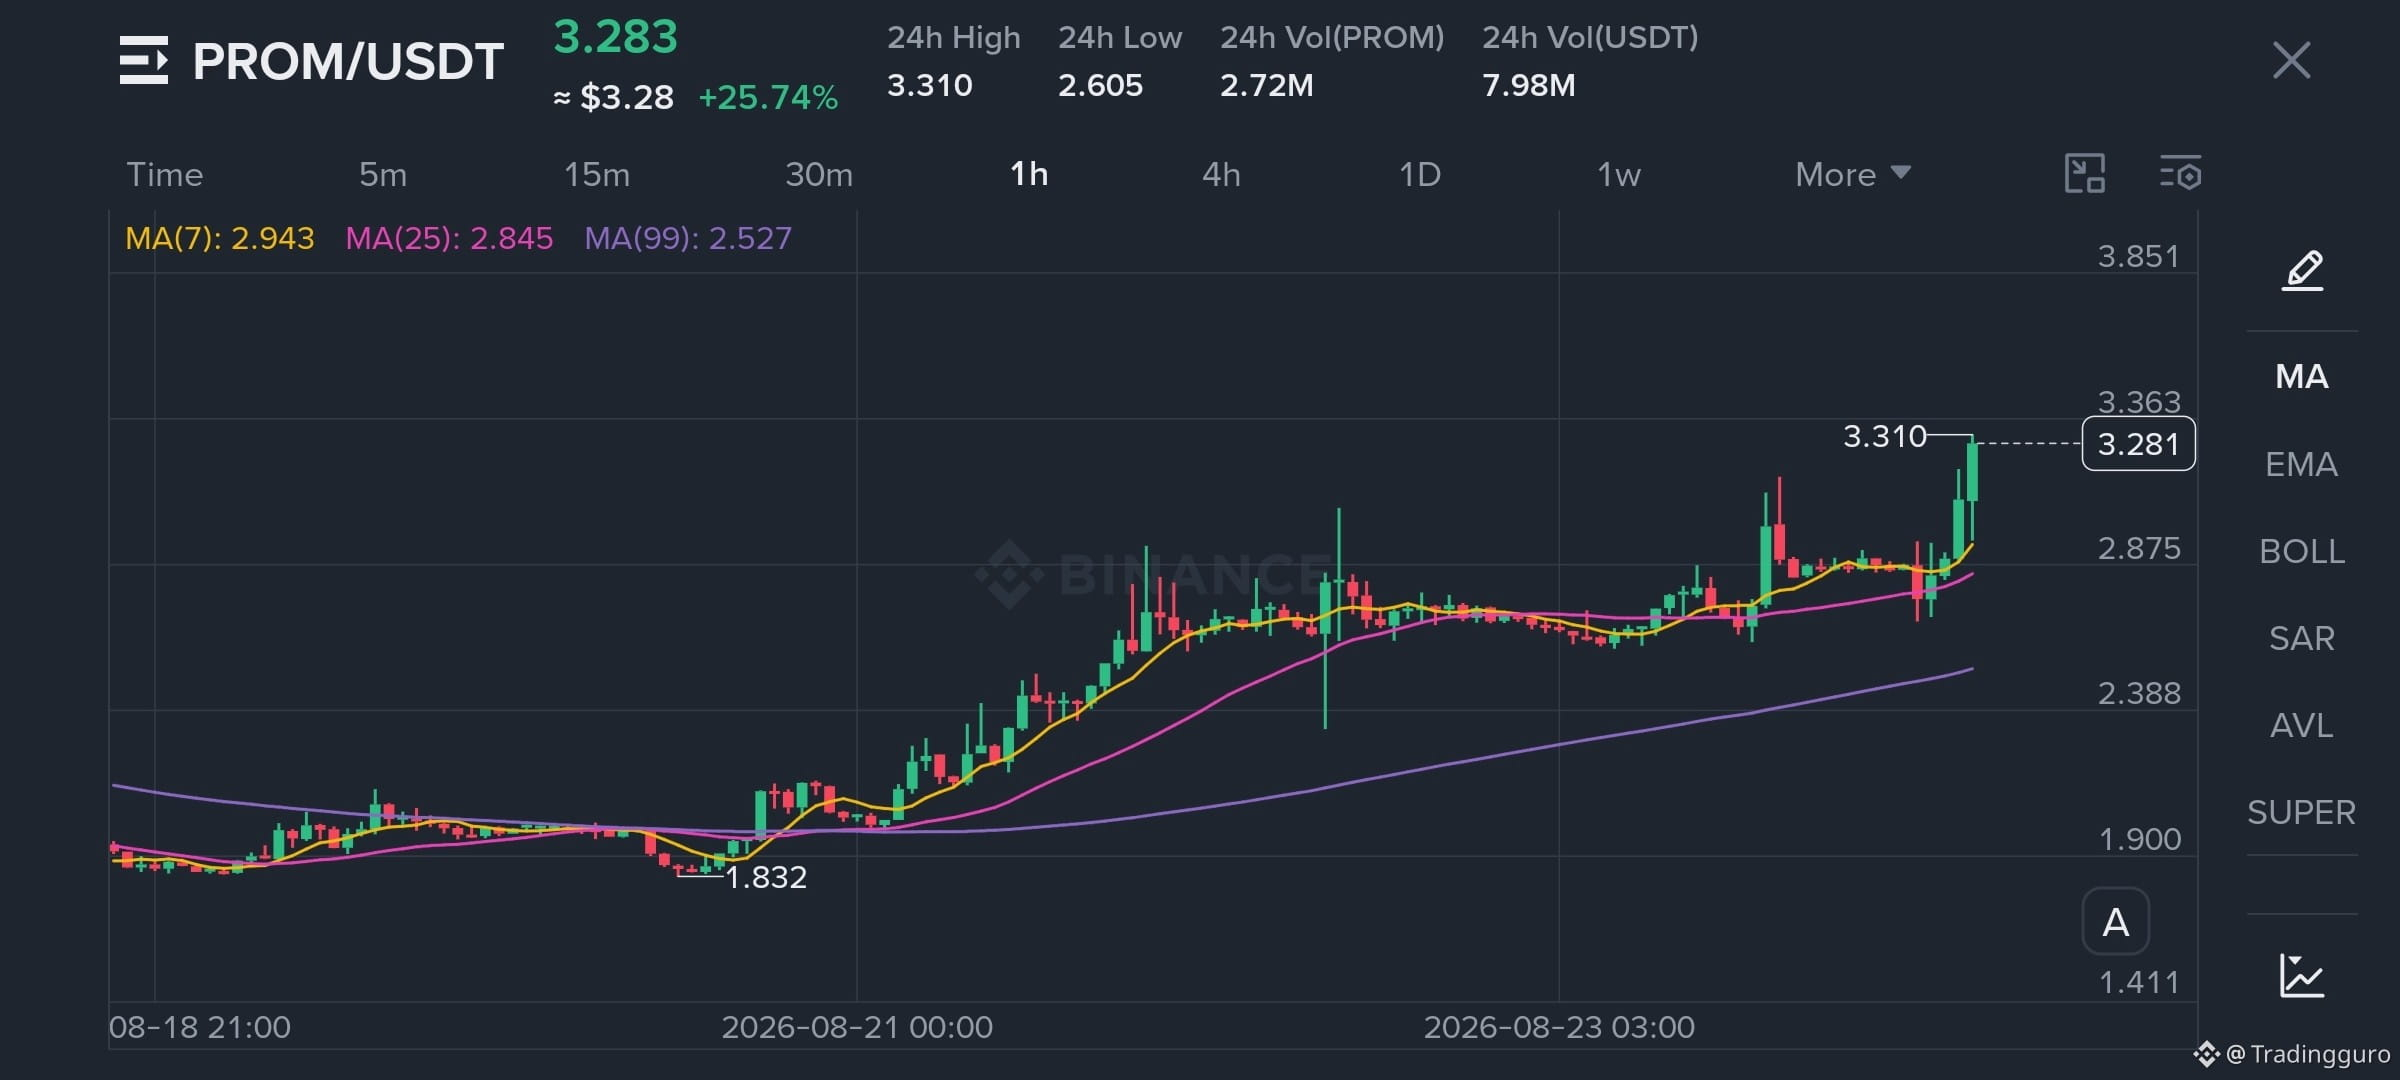Tap the 24h Low value 2.605
The height and width of the screenshot is (1080, 2400).
point(1100,85)
